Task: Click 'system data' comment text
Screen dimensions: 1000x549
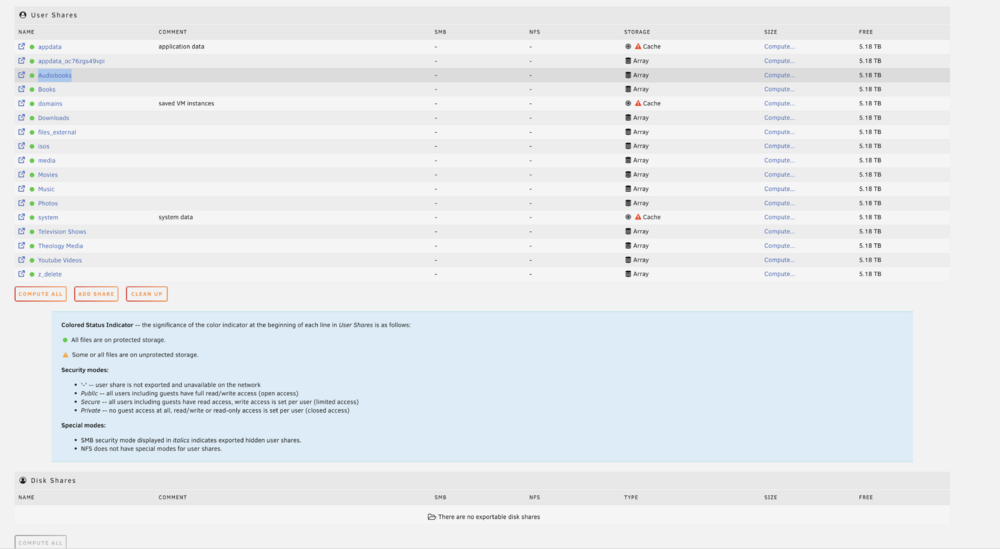Action: pyautogui.click(x=175, y=217)
